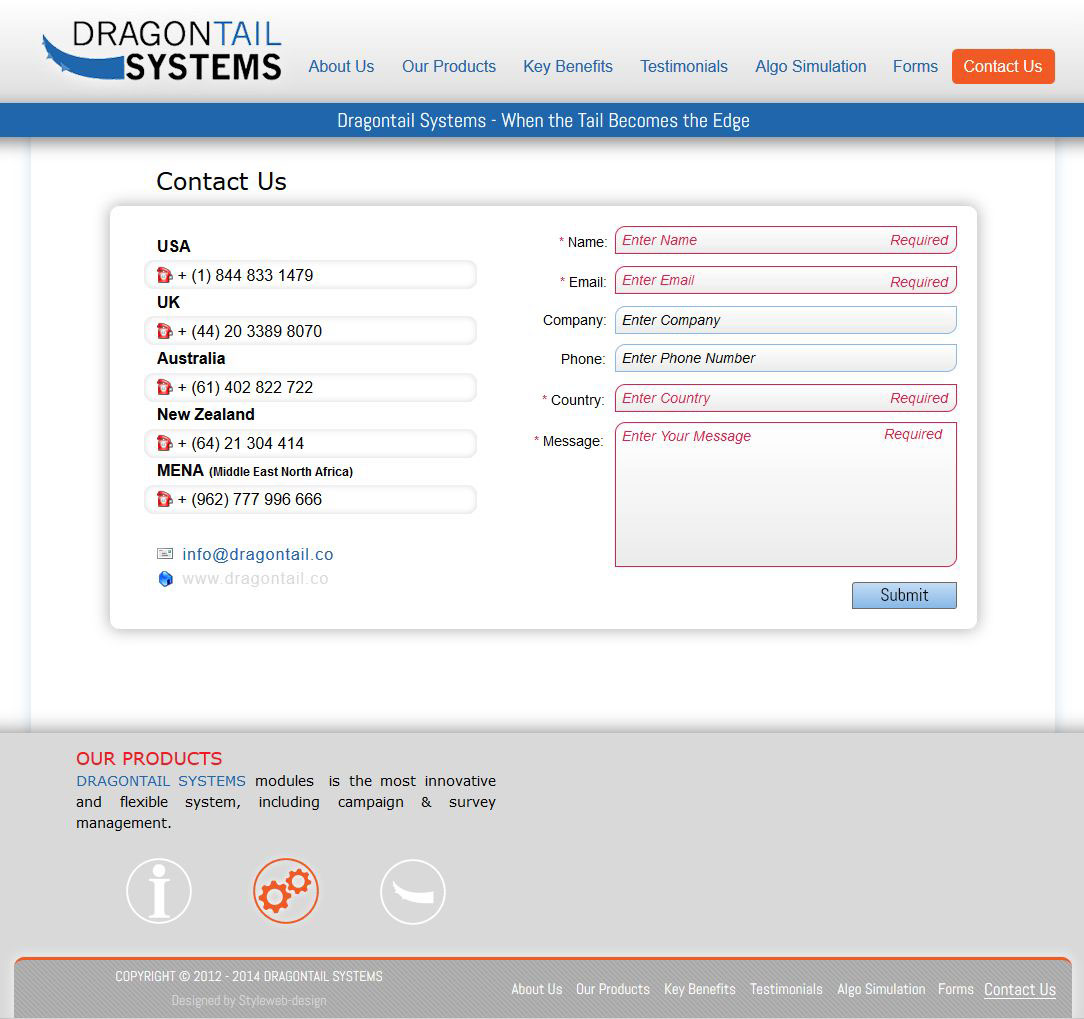1084x1019 pixels.
Task: Click the www.dragontail.co website link
Action: pyautogui.click(x=255, y=579)
